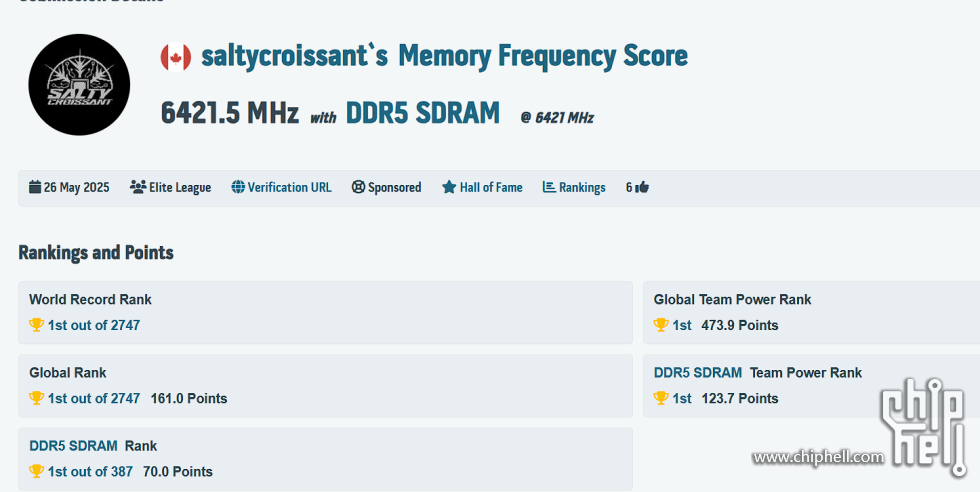The width and height of the screenshot is (980, 492).
Task: Click the '473.9 Points' value
Action: 739,325
